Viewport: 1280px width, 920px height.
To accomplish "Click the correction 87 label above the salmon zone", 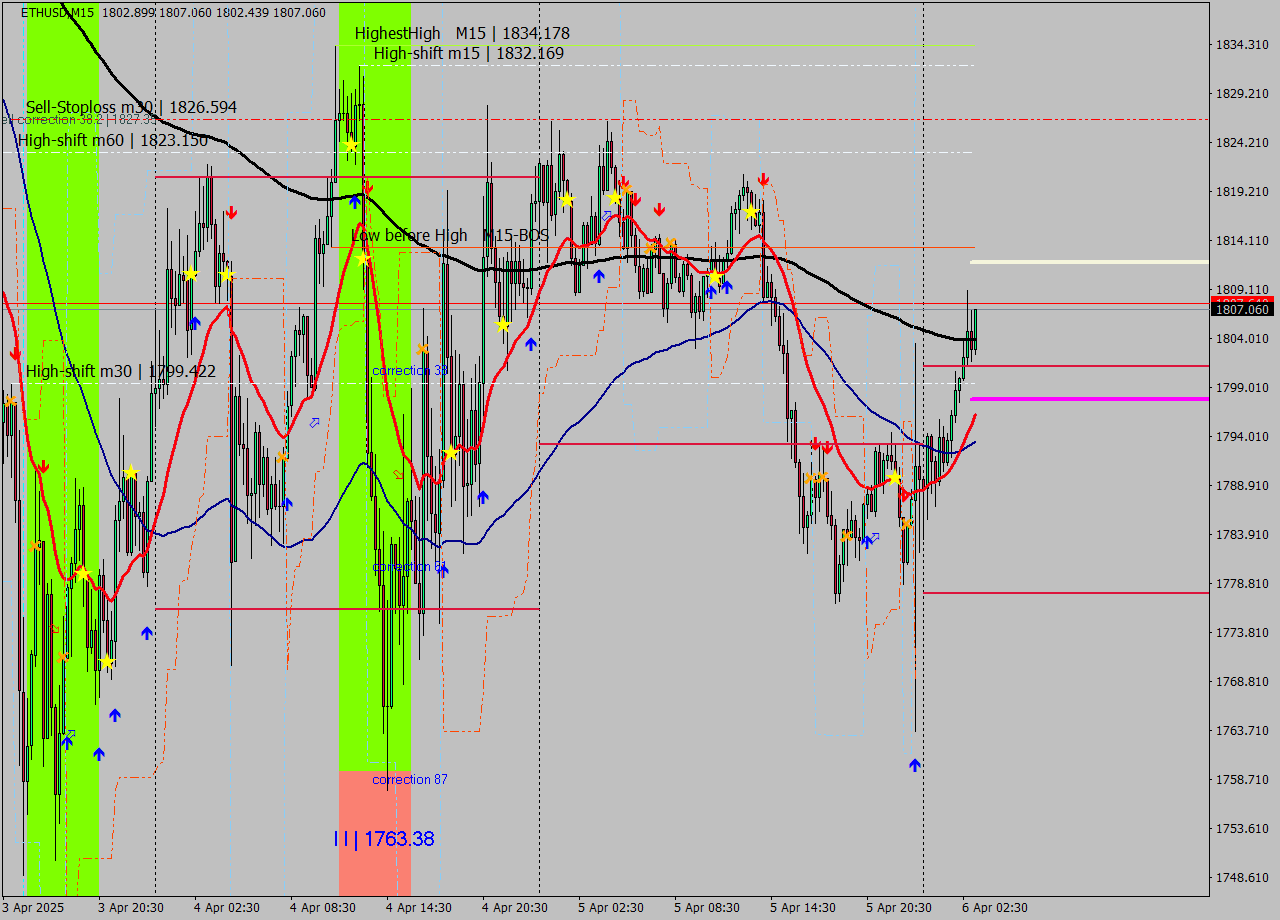I will [411, 779].
